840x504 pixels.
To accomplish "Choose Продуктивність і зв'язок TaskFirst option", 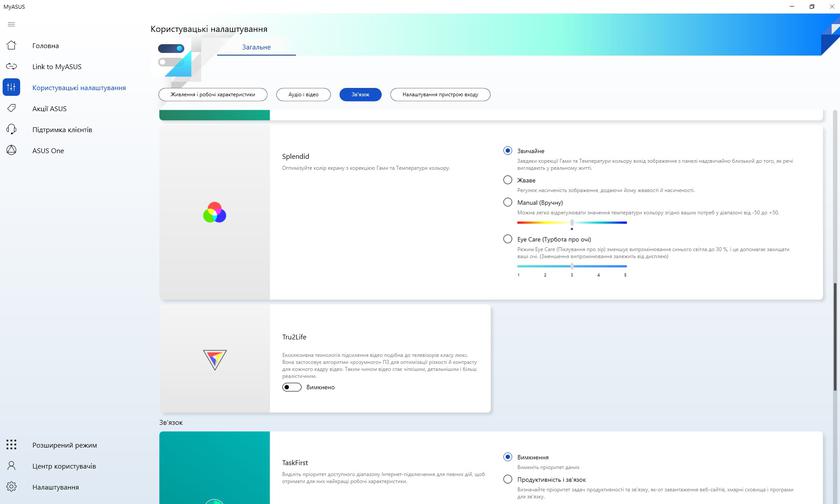I will [x=508, y=479].
